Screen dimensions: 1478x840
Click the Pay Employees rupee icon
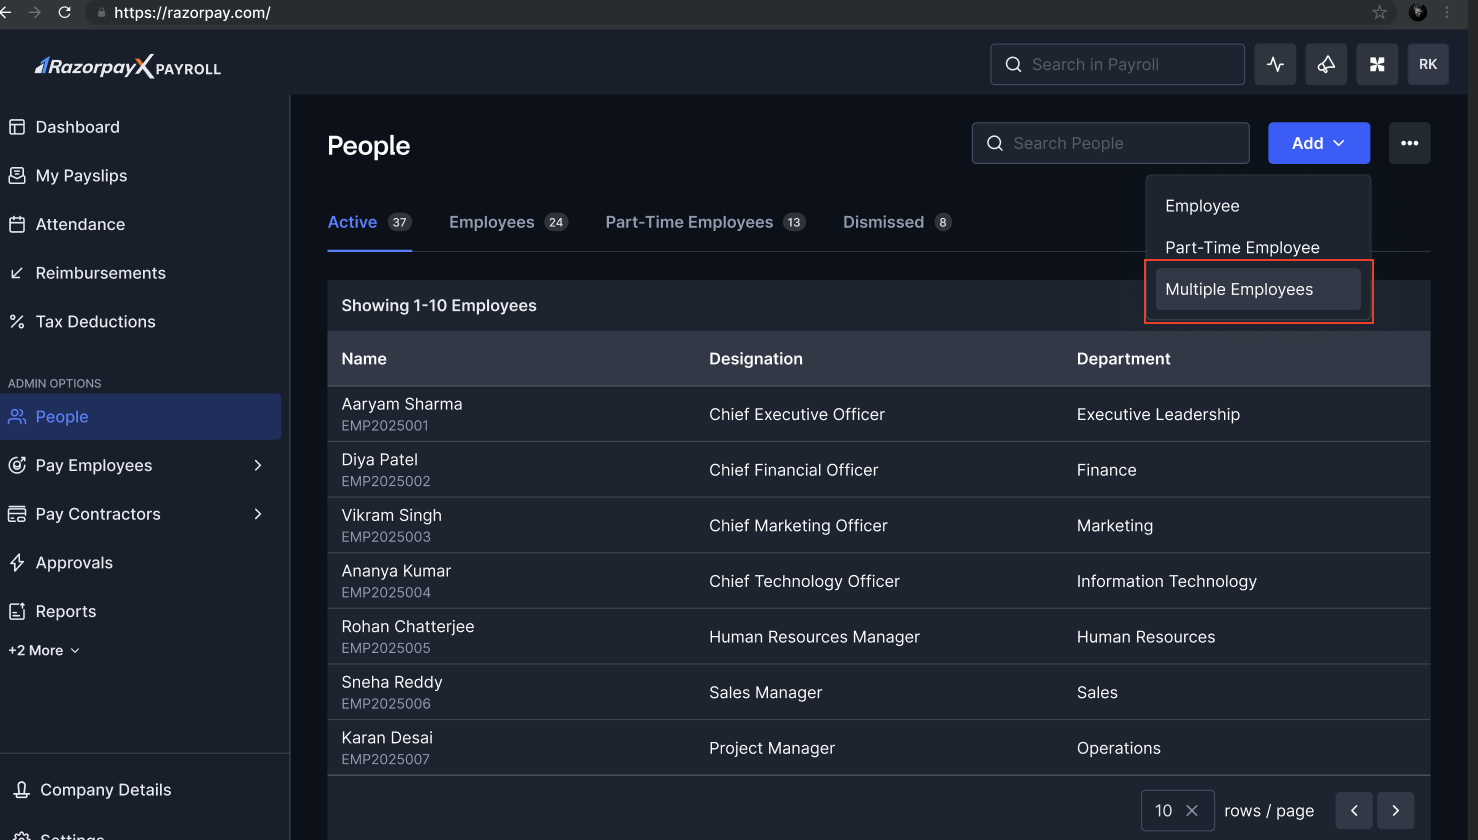[x=17, y=465]
